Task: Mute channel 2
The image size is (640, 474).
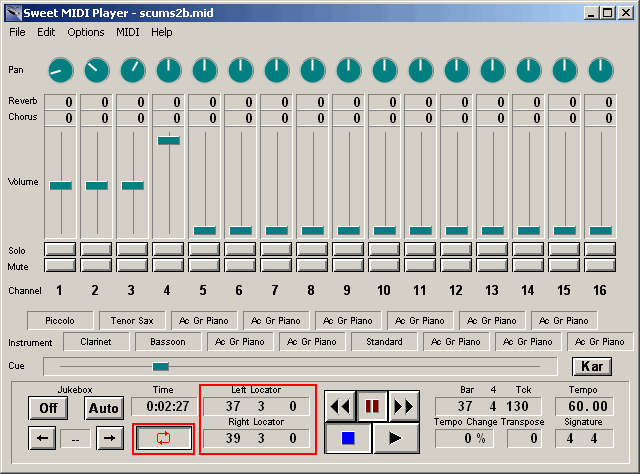Action: pyautogui.click(x=96, y=265)
